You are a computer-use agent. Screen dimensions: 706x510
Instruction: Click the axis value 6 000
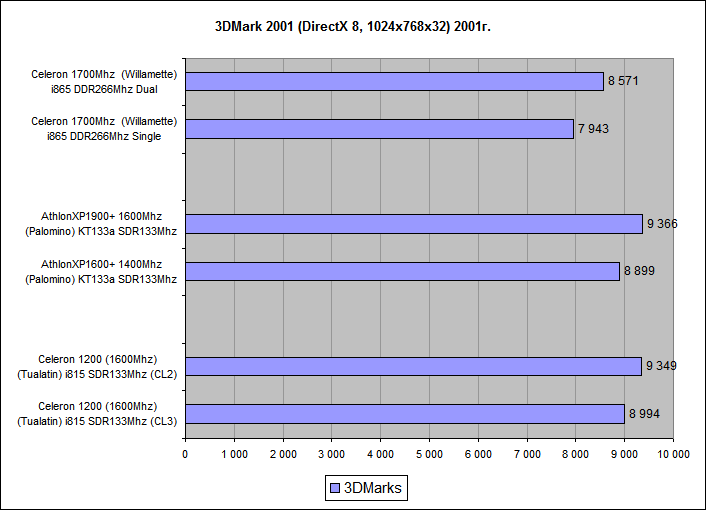[x=478, y=454]
